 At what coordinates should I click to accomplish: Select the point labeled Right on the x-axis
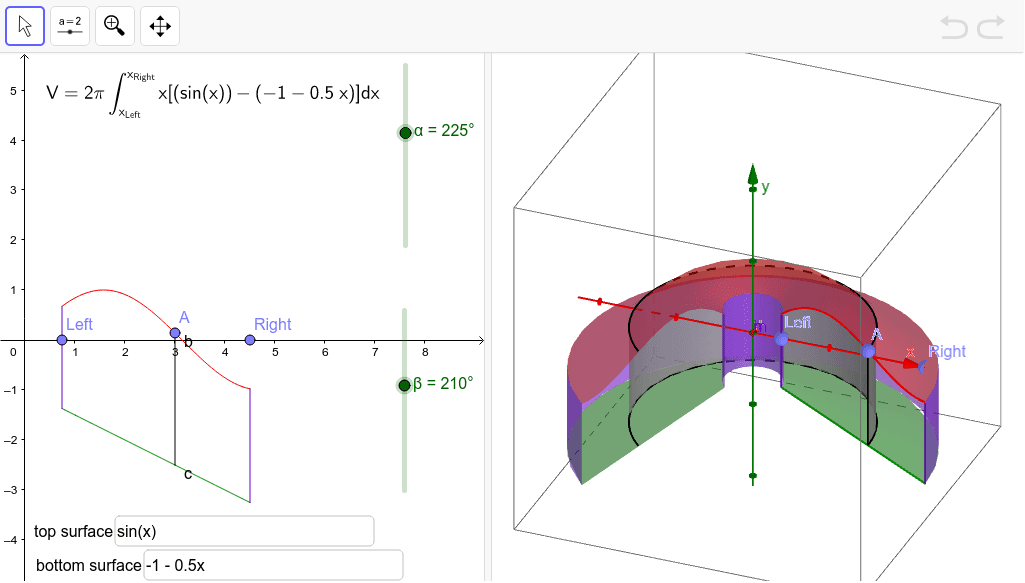pyautogui.click(x=248, y=340)
